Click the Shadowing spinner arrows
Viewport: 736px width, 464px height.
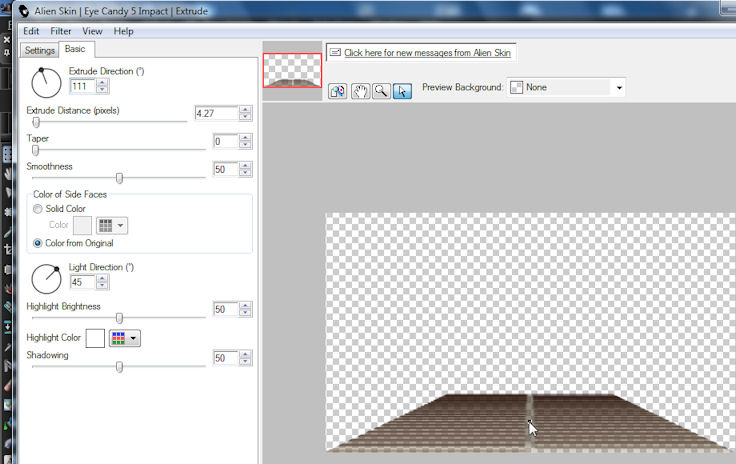(245, 358)
